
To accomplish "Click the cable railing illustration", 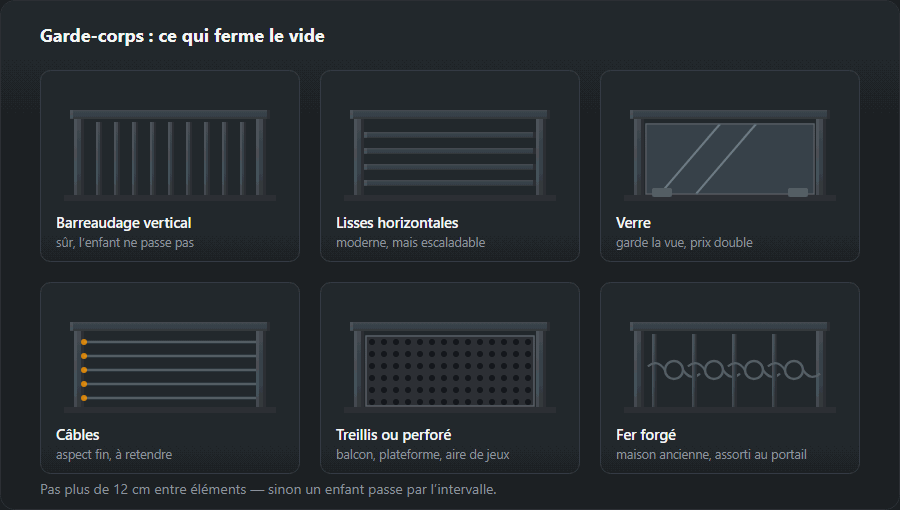I will pyautogui.click(x=170, y=367).
